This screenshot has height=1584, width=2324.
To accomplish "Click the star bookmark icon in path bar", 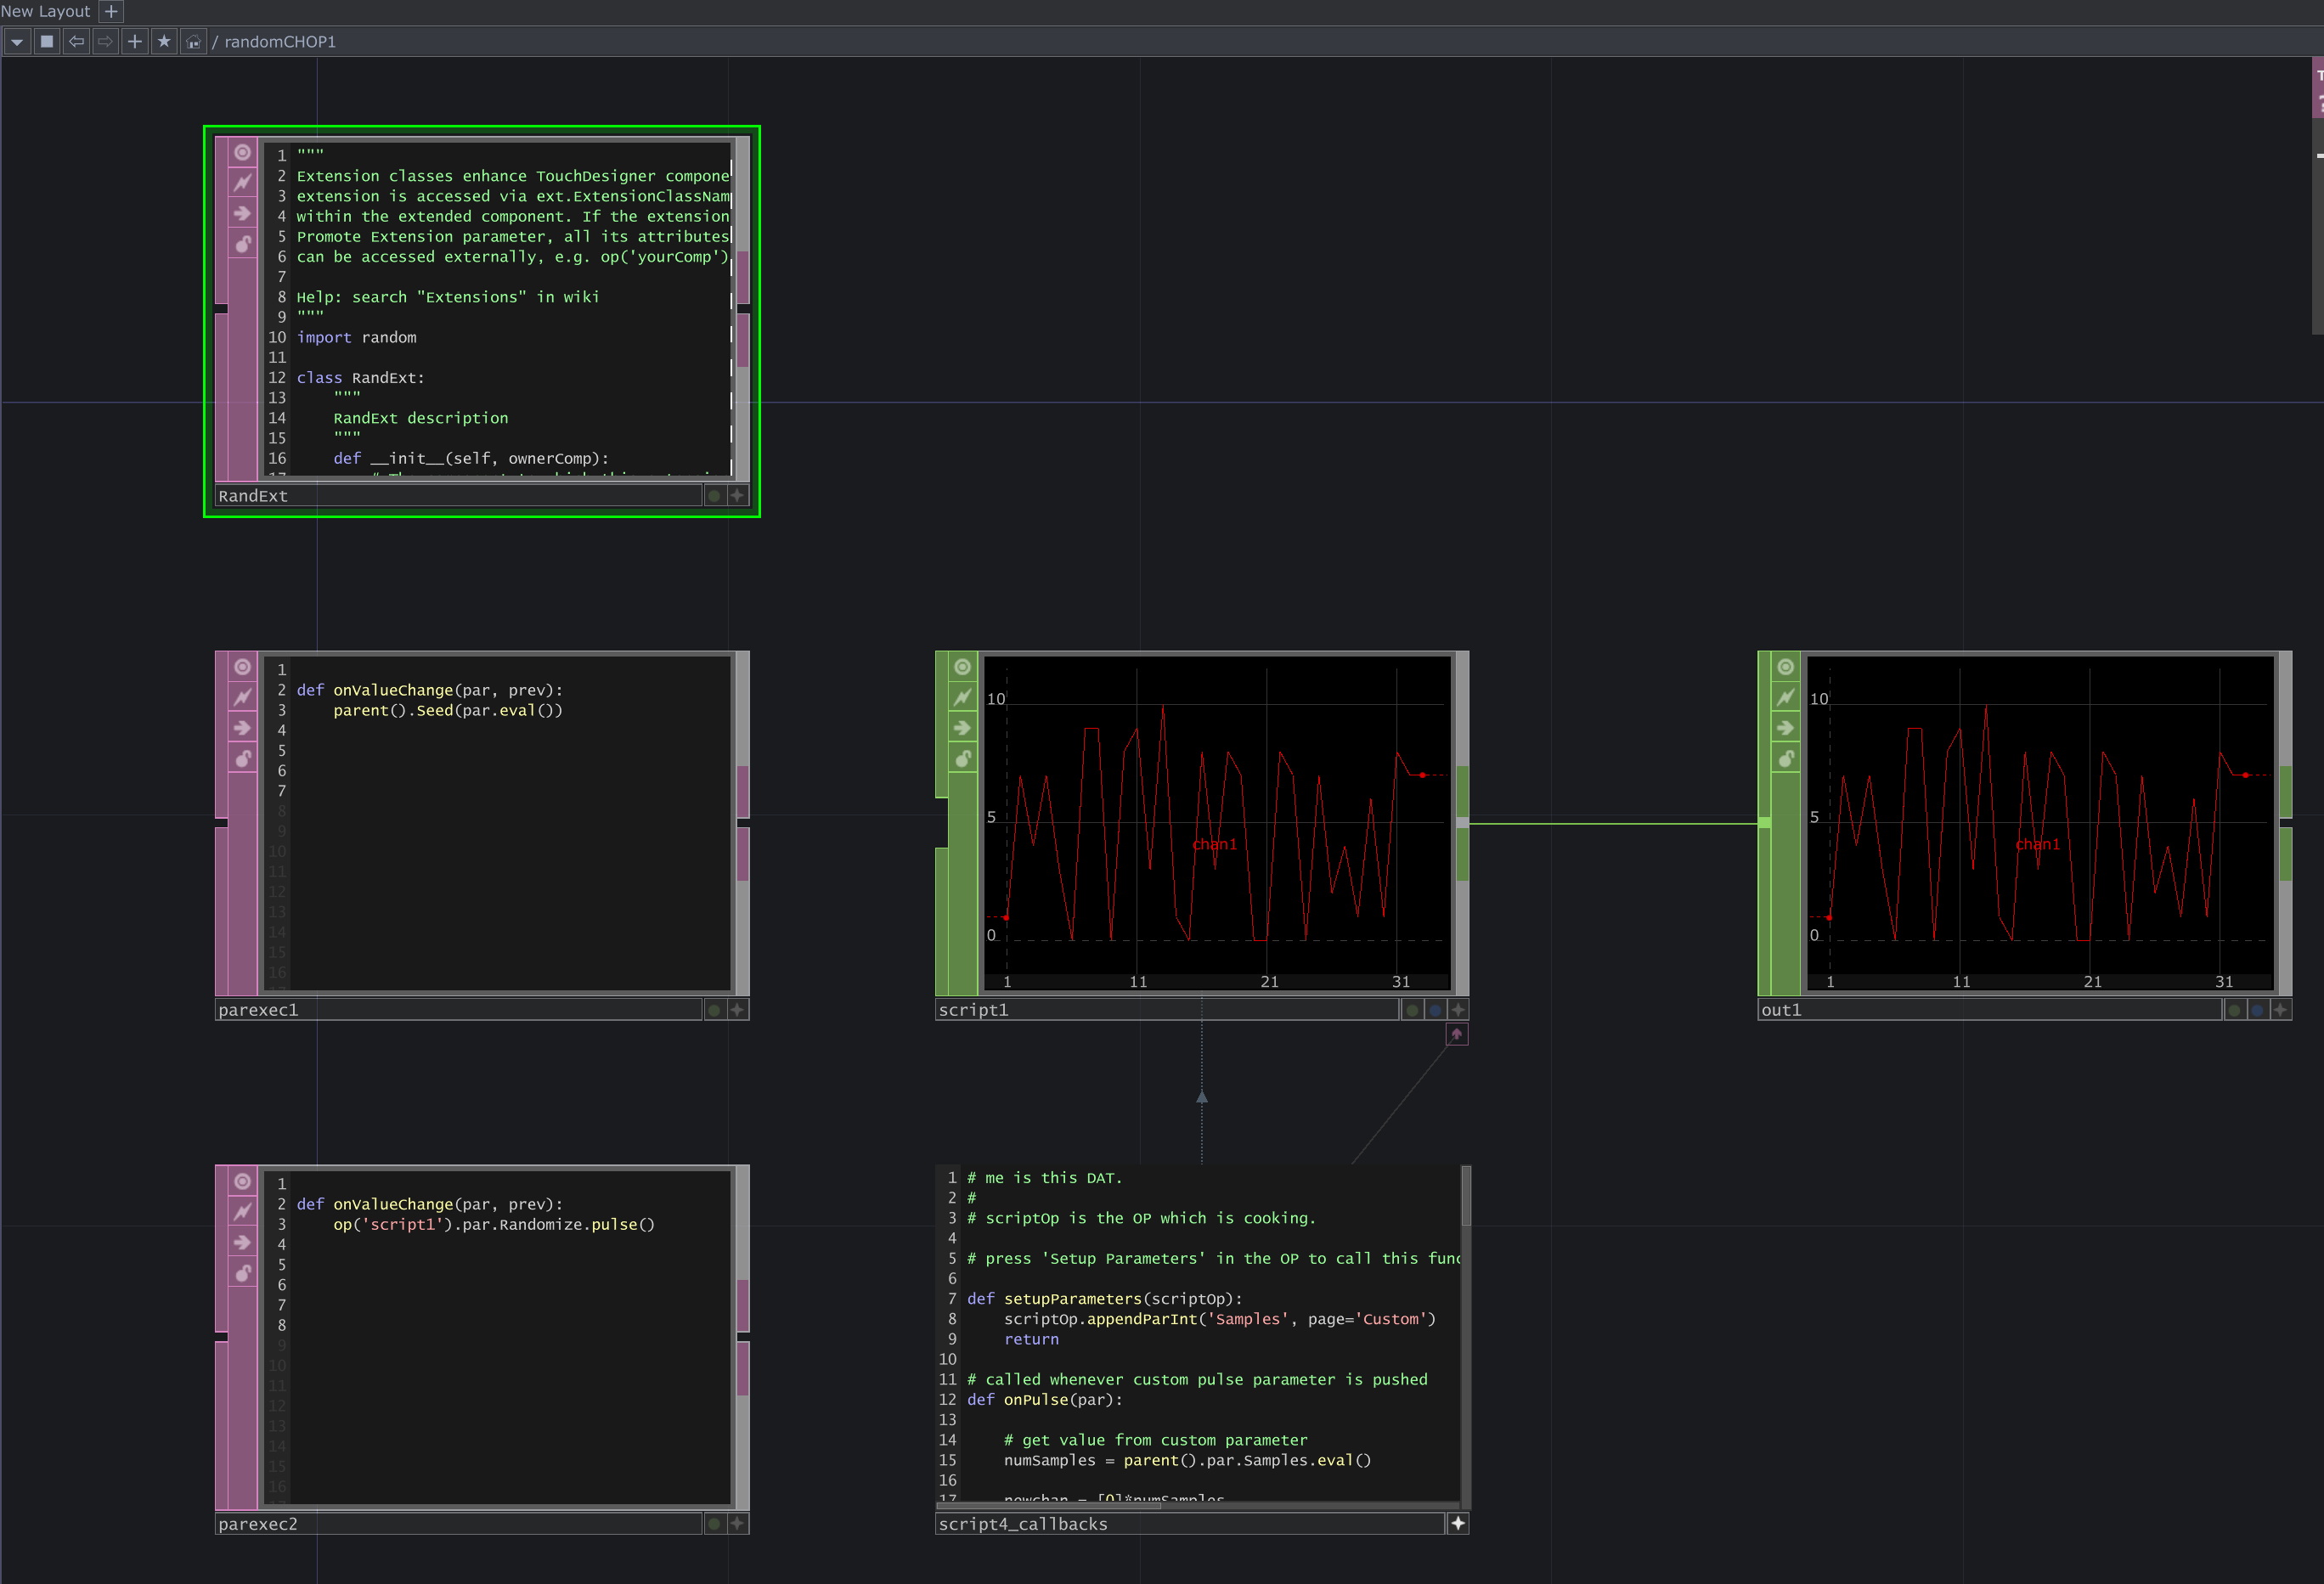I will 164,42.
